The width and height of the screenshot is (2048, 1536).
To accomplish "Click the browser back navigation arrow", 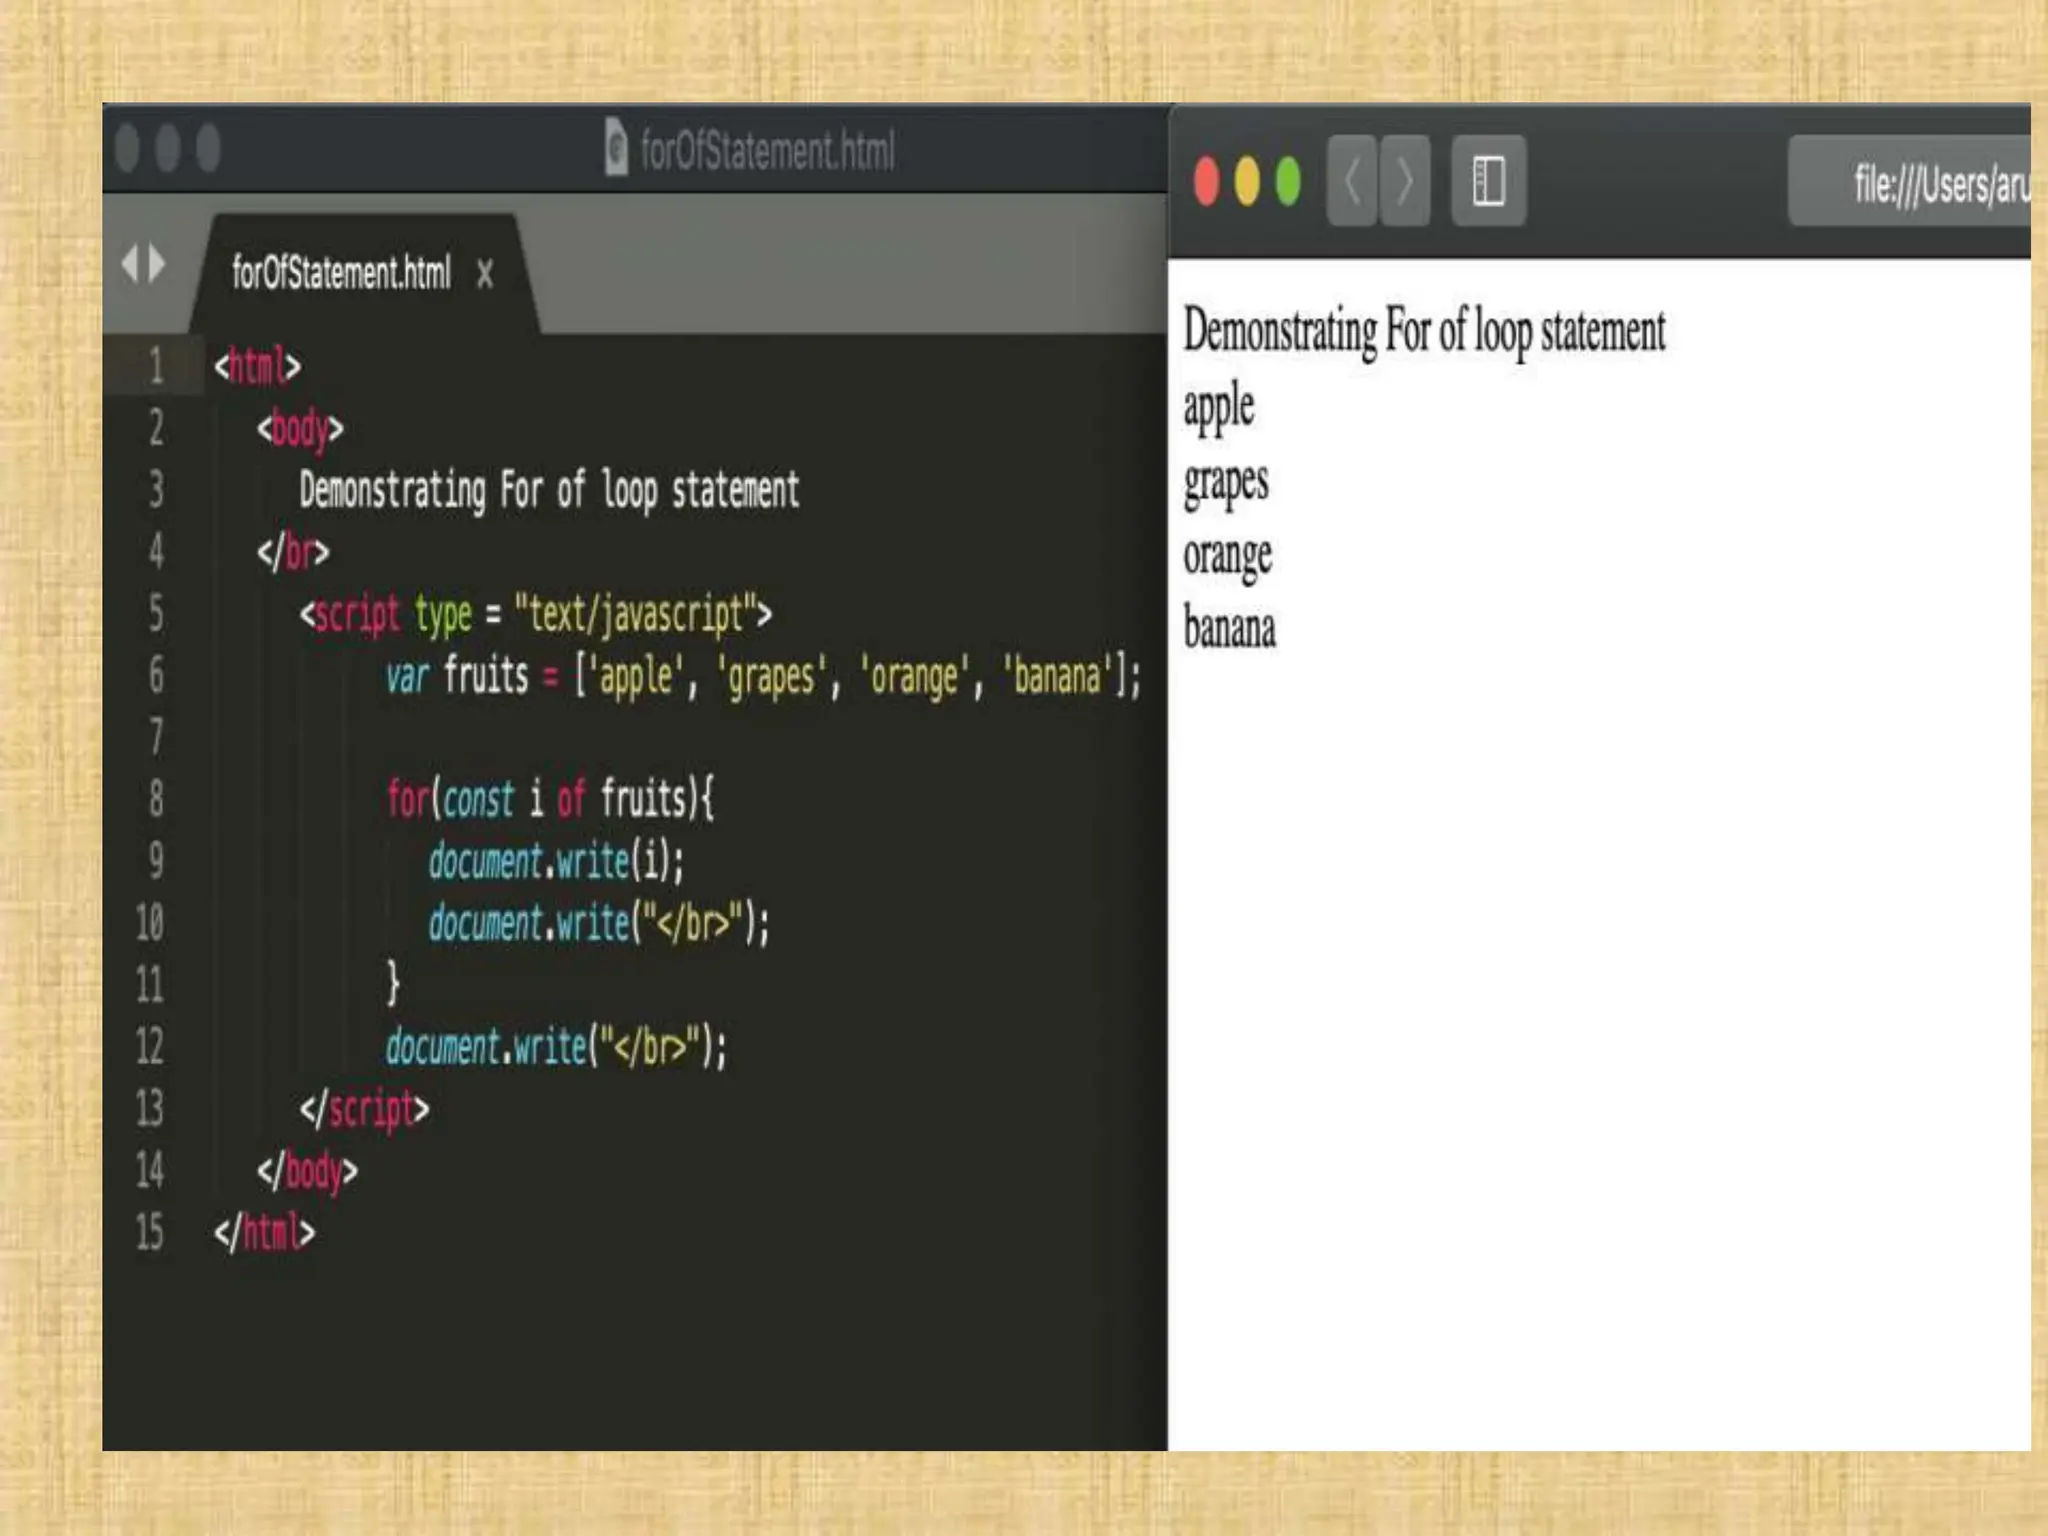I will 1352,181.
